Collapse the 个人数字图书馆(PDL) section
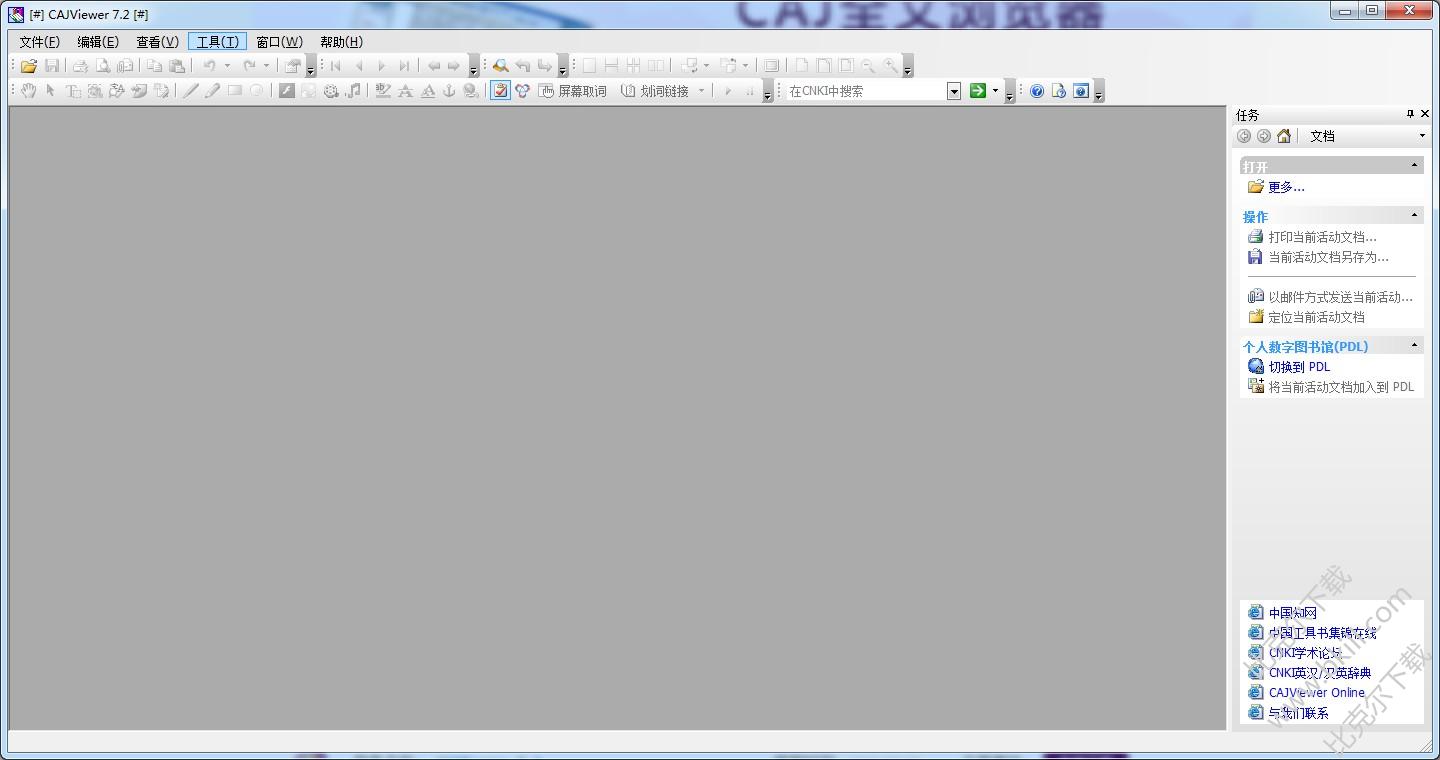The width and height of the screenshot is (1440, 760). coord(1415,345)
